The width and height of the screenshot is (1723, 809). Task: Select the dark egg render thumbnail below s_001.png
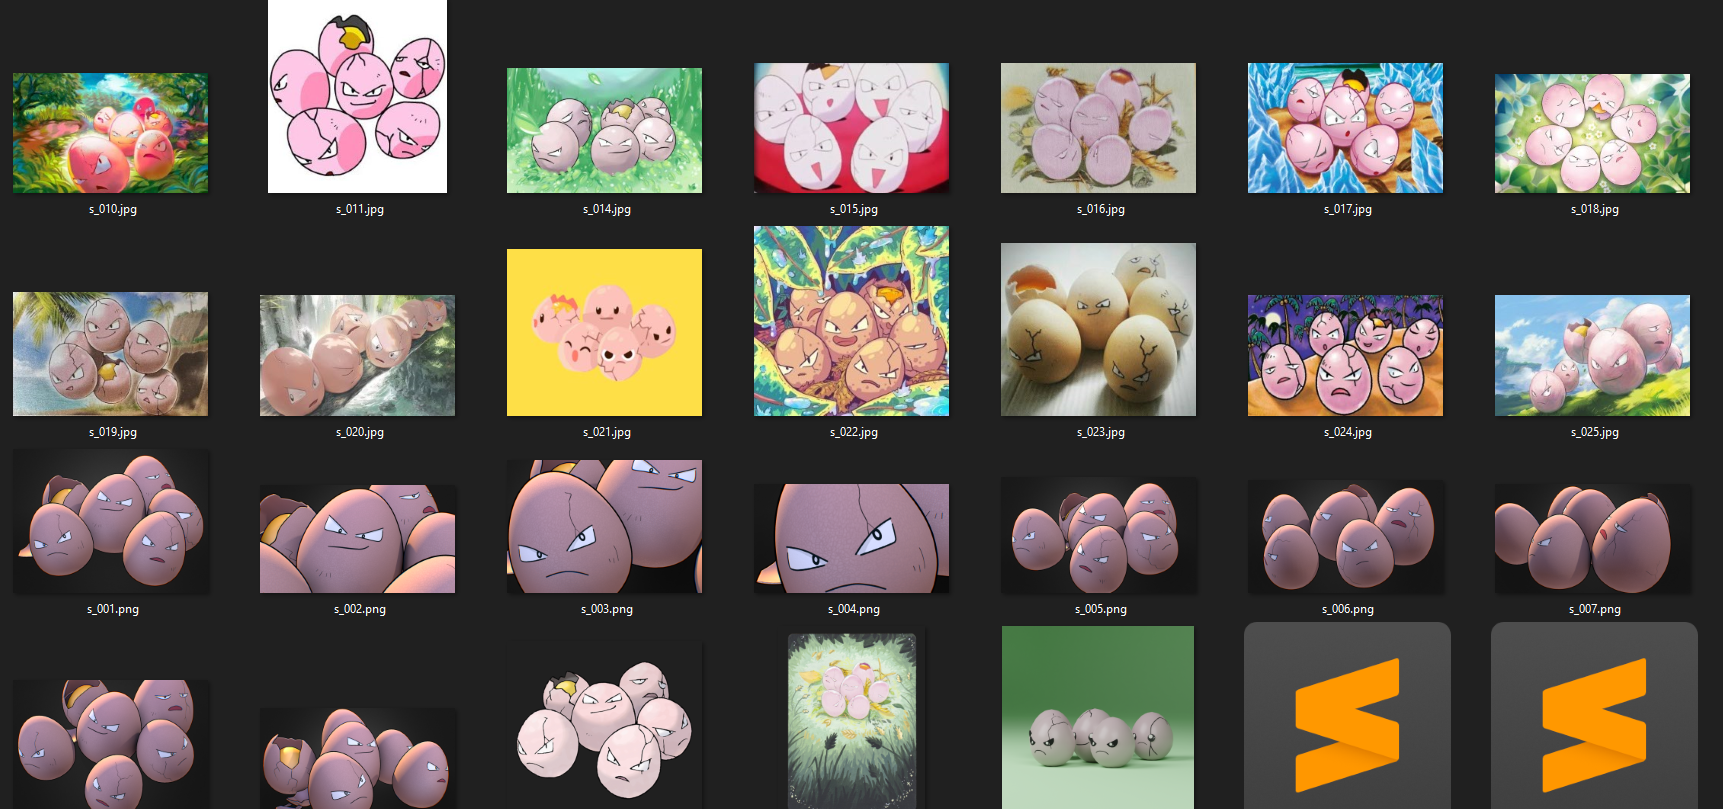[111, 744]
